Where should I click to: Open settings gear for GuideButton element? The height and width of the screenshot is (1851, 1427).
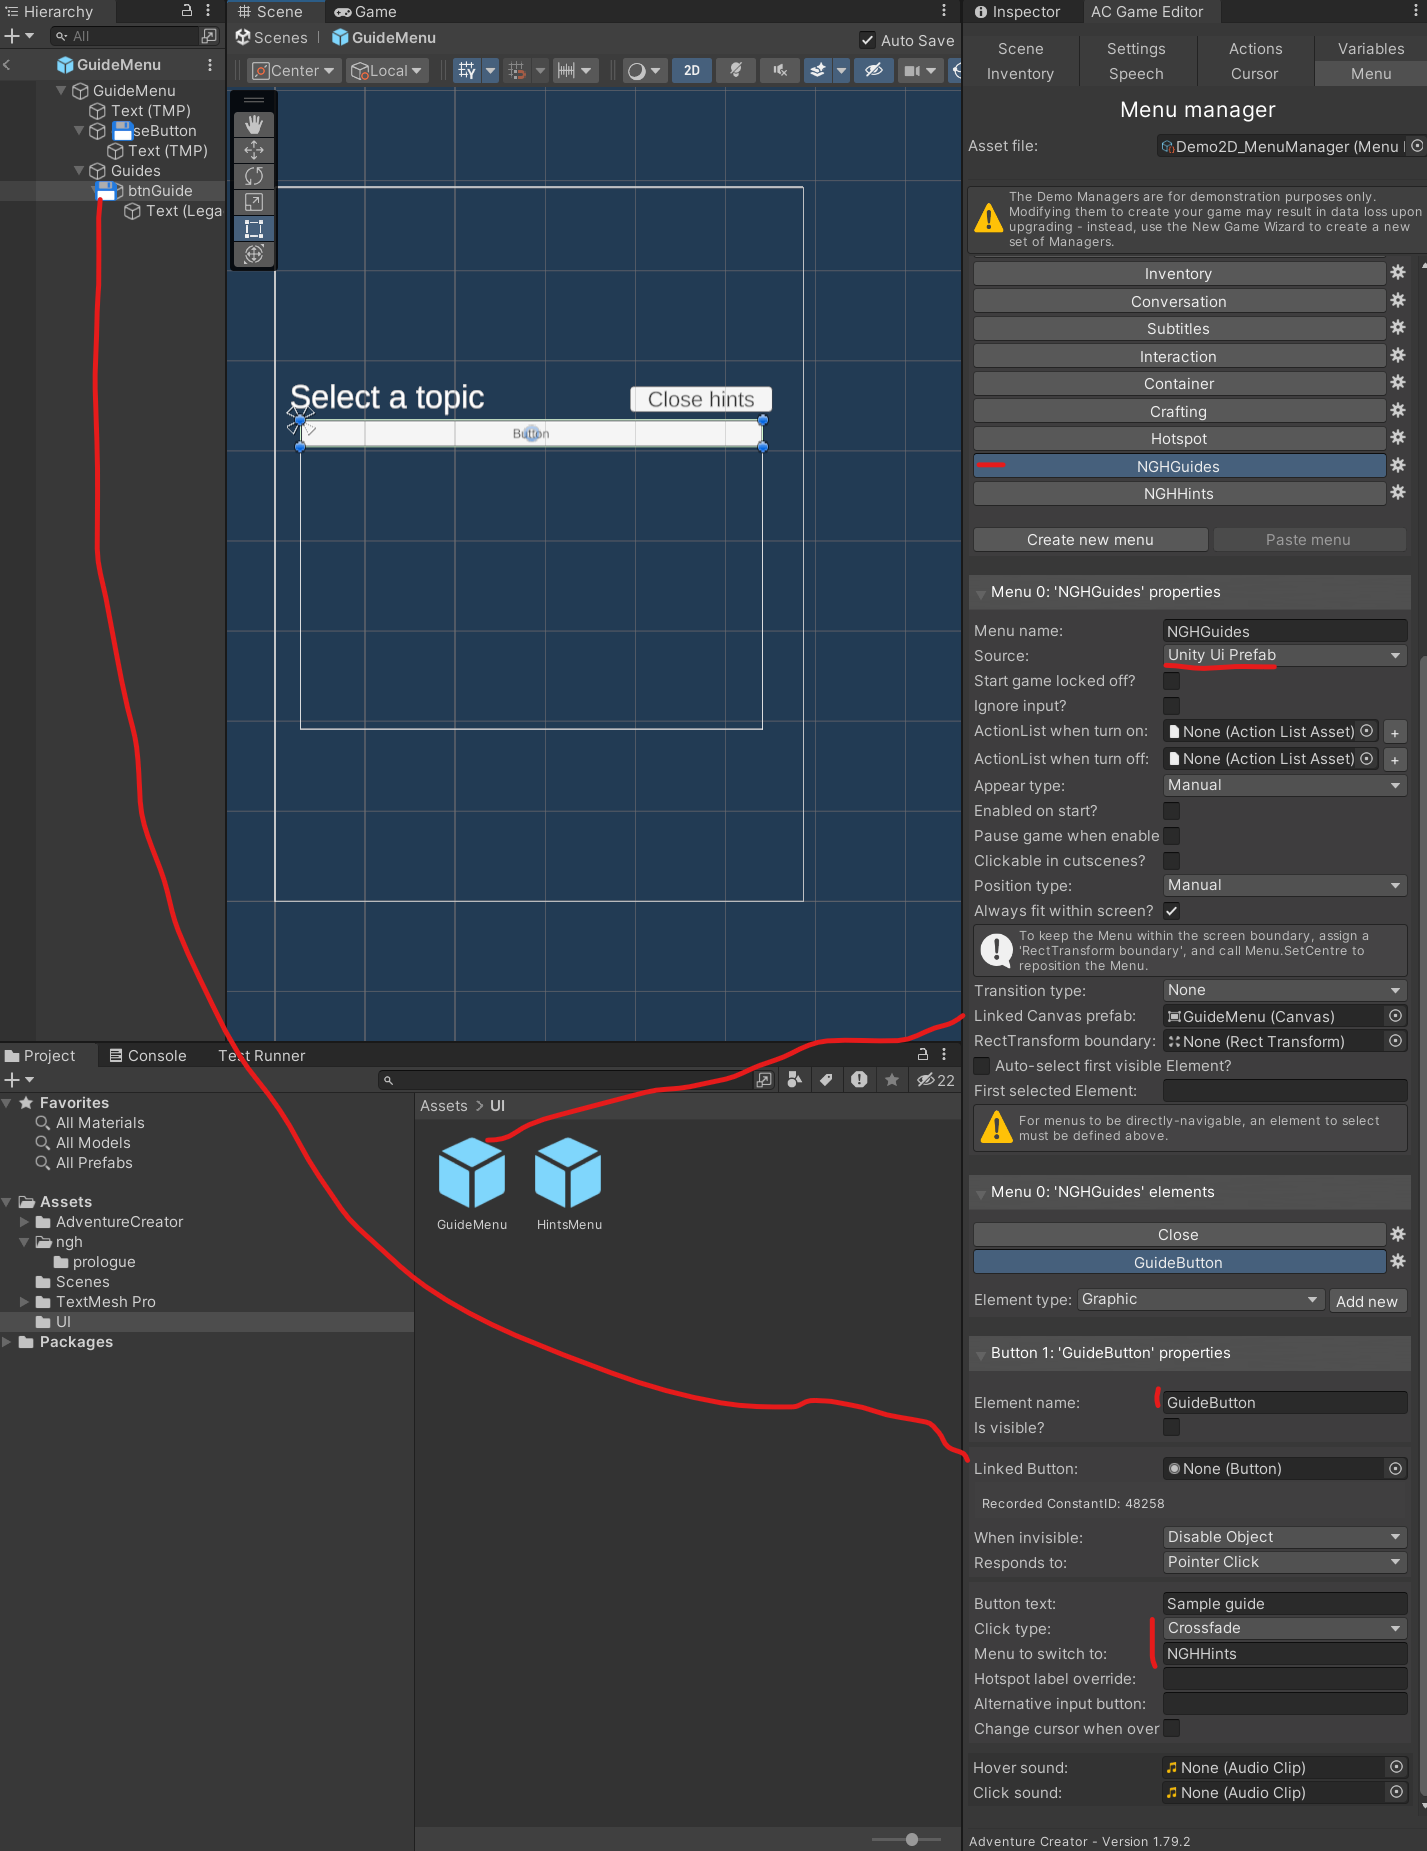coord(1398,1261)
